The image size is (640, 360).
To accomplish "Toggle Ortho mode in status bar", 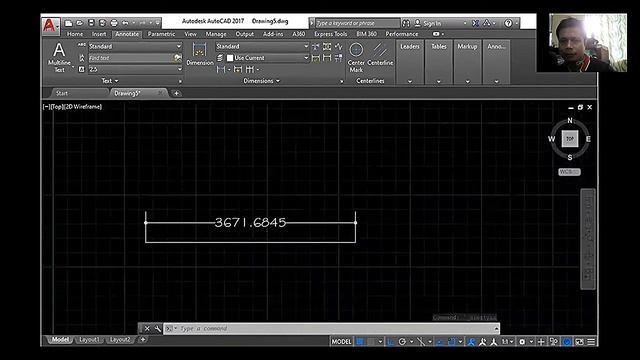I will point(391,342).
